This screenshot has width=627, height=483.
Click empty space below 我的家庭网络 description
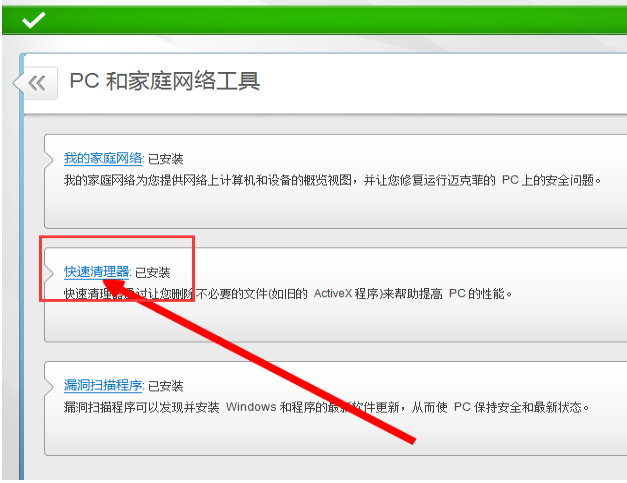tap(330, 209)
